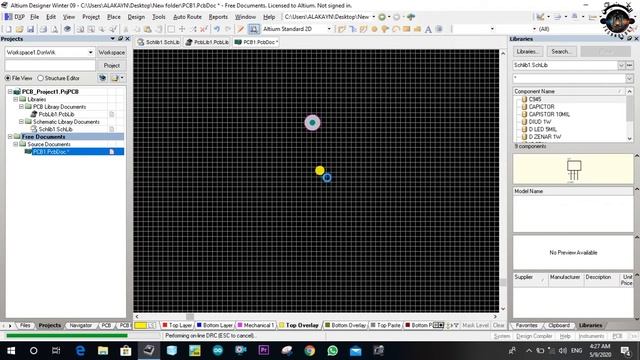Collapse the Free Documents node
This screenshot has width=640, height=360.
pyautogui.click(x=10, y=137)
